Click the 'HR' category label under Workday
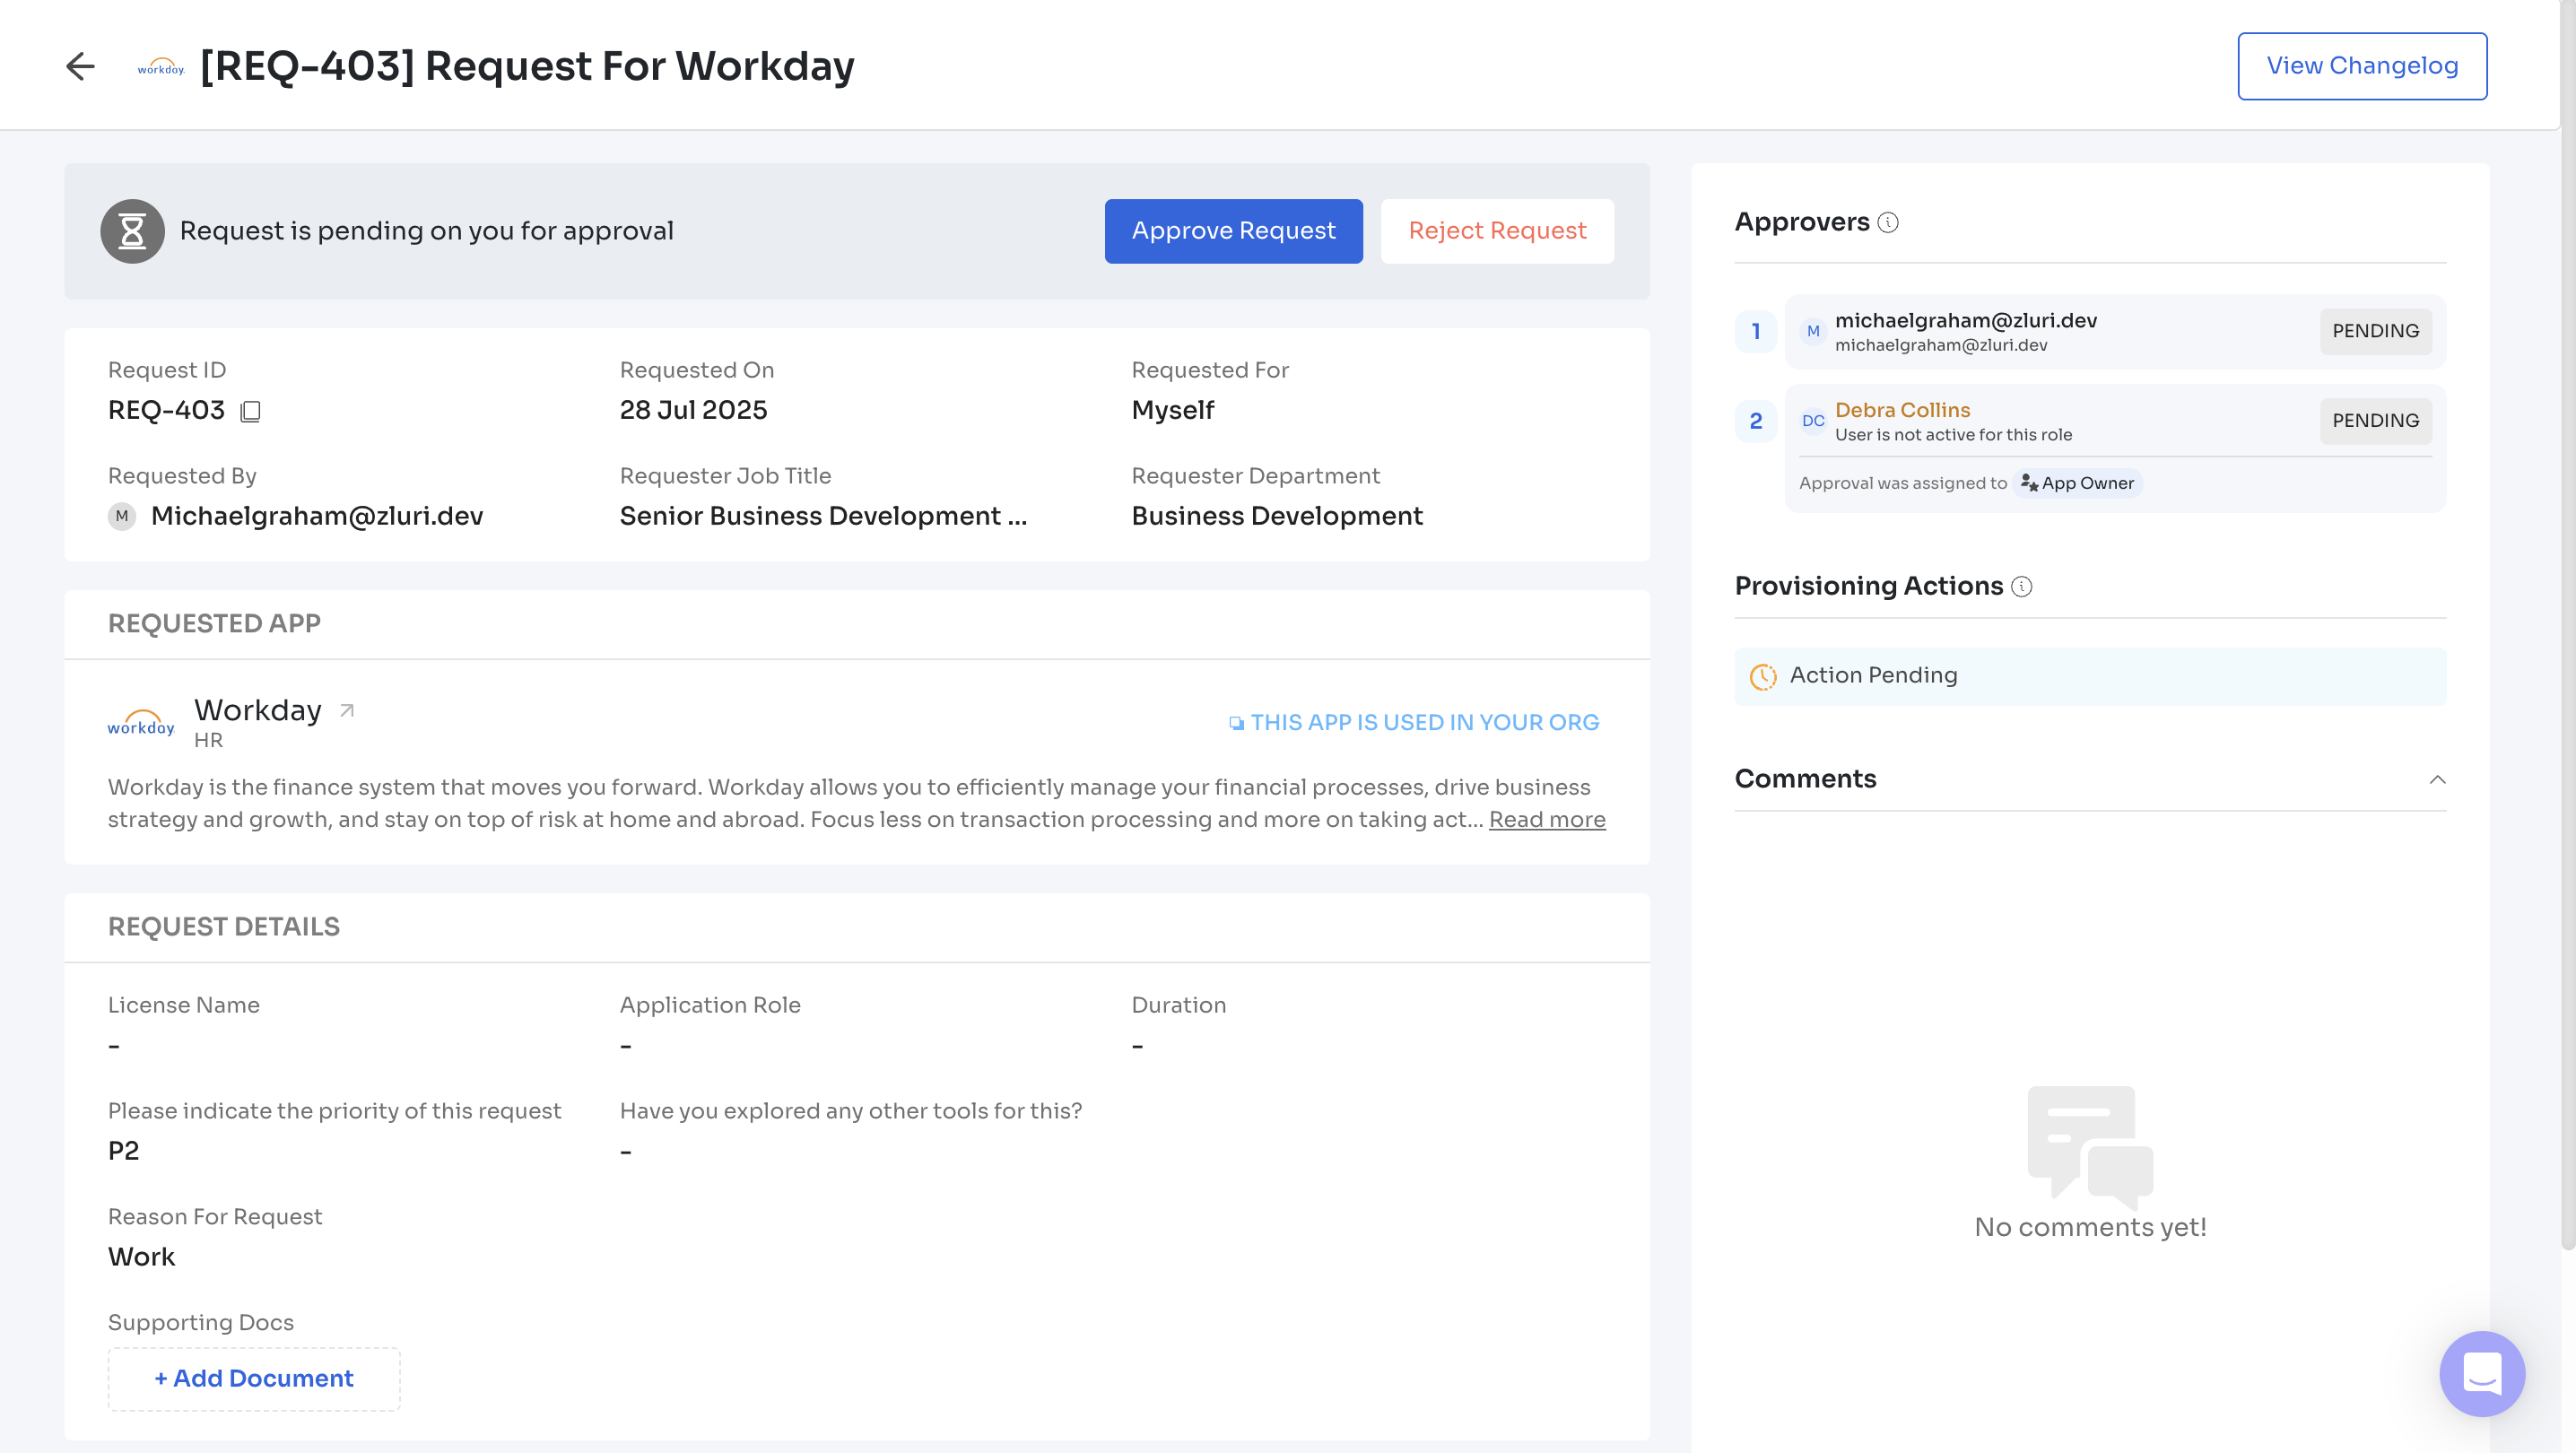This screenshot has width=2576, height=1453. tap(208, 740)
